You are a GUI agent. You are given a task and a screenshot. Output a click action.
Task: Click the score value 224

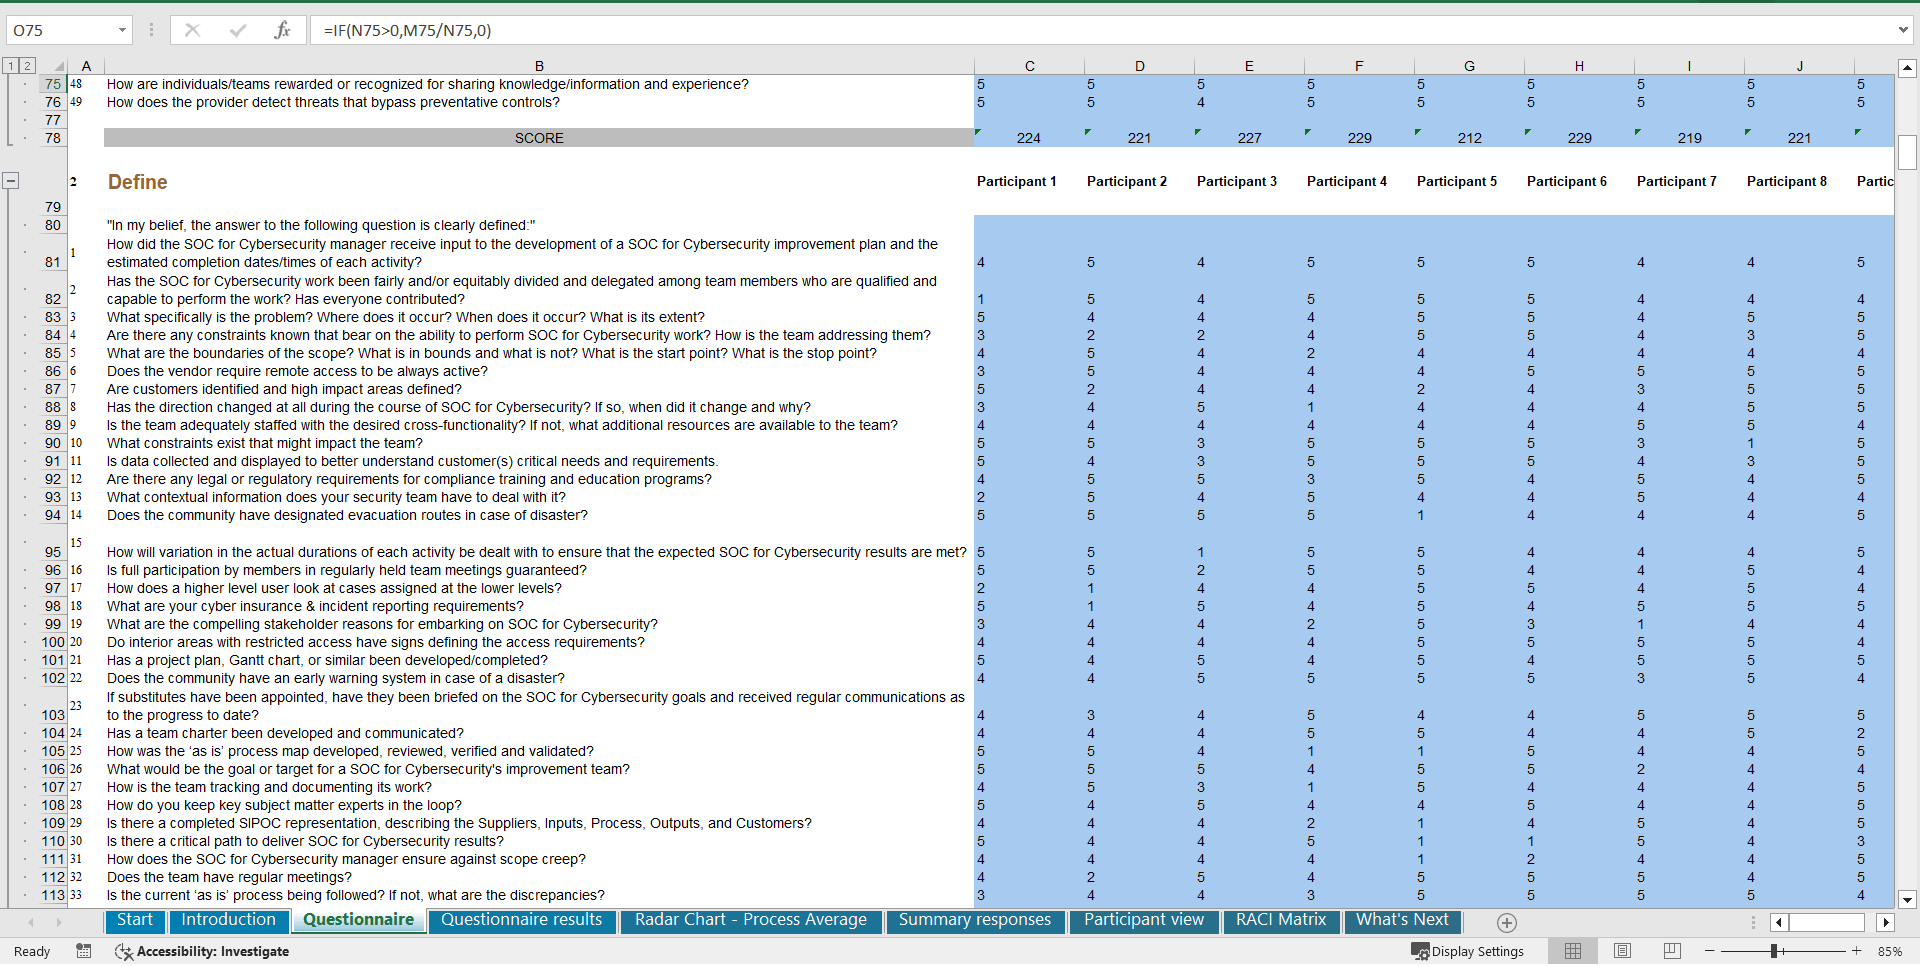tap(1028, 138)
